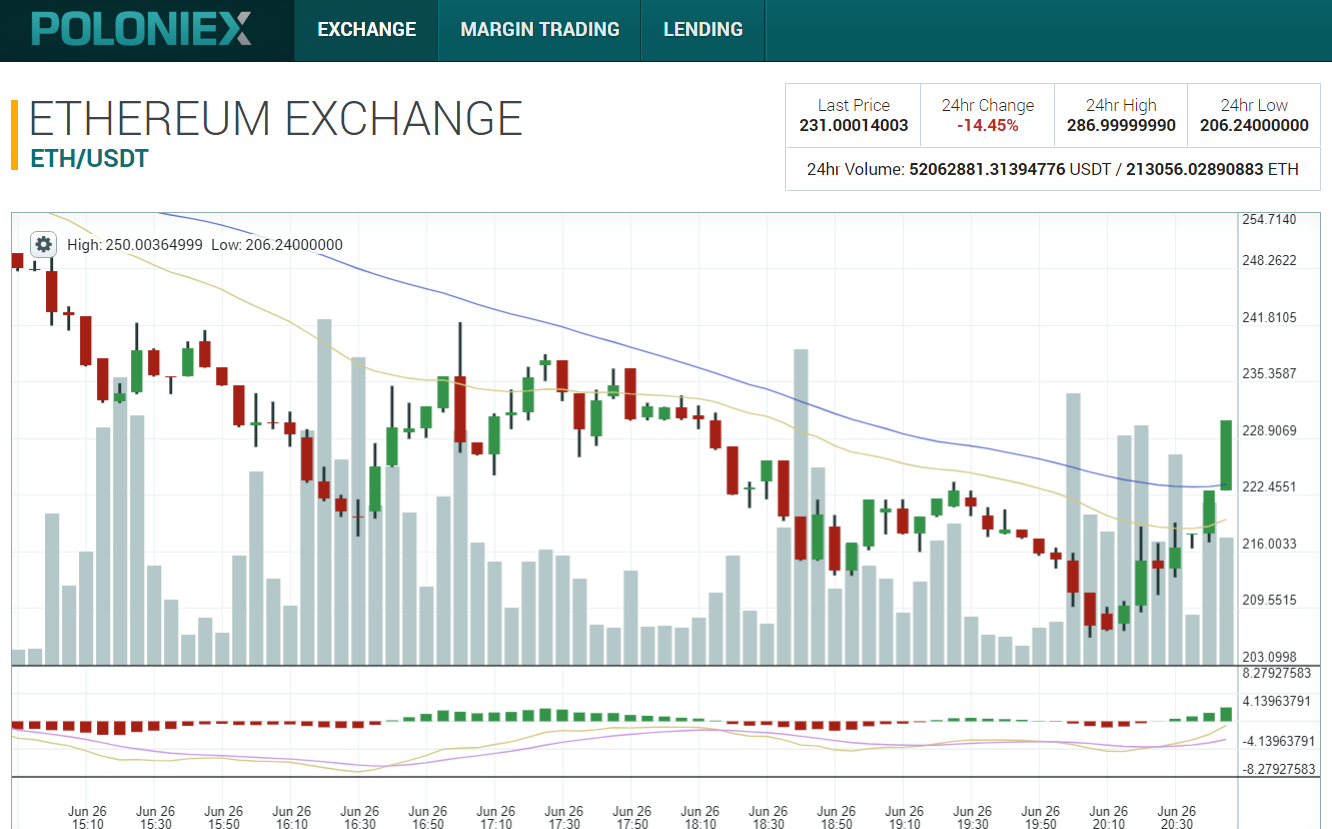The height and width of the screenshot is (829, 1332).
Task: Click time axis label Jun 26 19:10
Action: 905,818
